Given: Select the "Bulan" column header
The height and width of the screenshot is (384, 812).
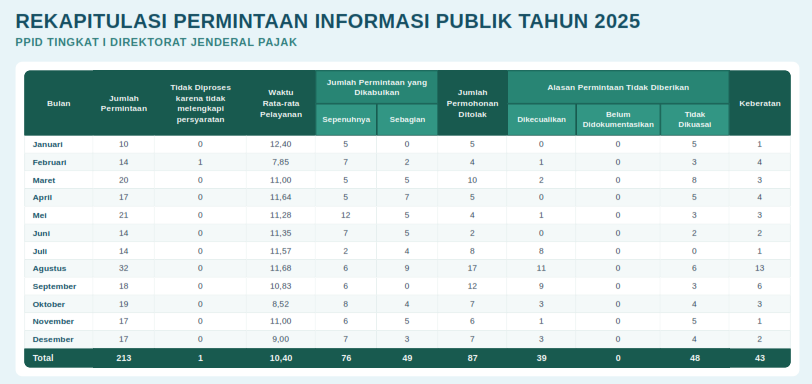Looking at the screenshot, I should [59, 103].
